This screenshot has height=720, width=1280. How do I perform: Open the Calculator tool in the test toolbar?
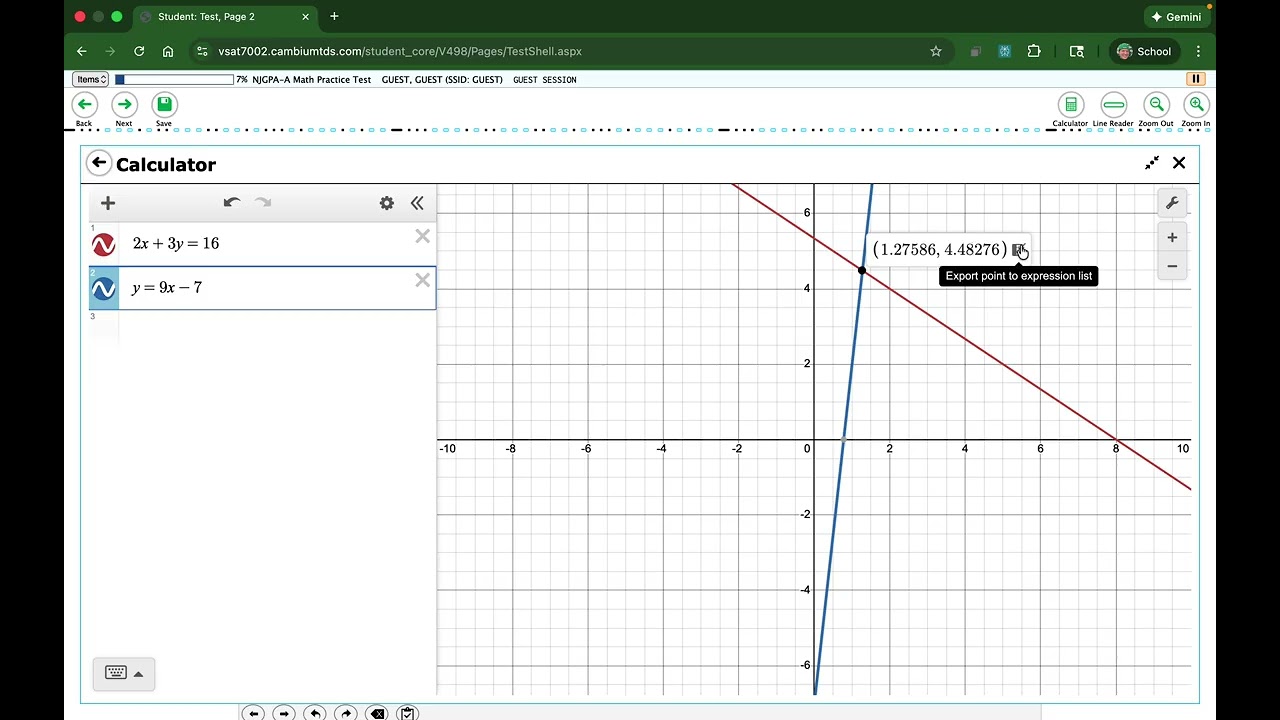click(1070, 105)
